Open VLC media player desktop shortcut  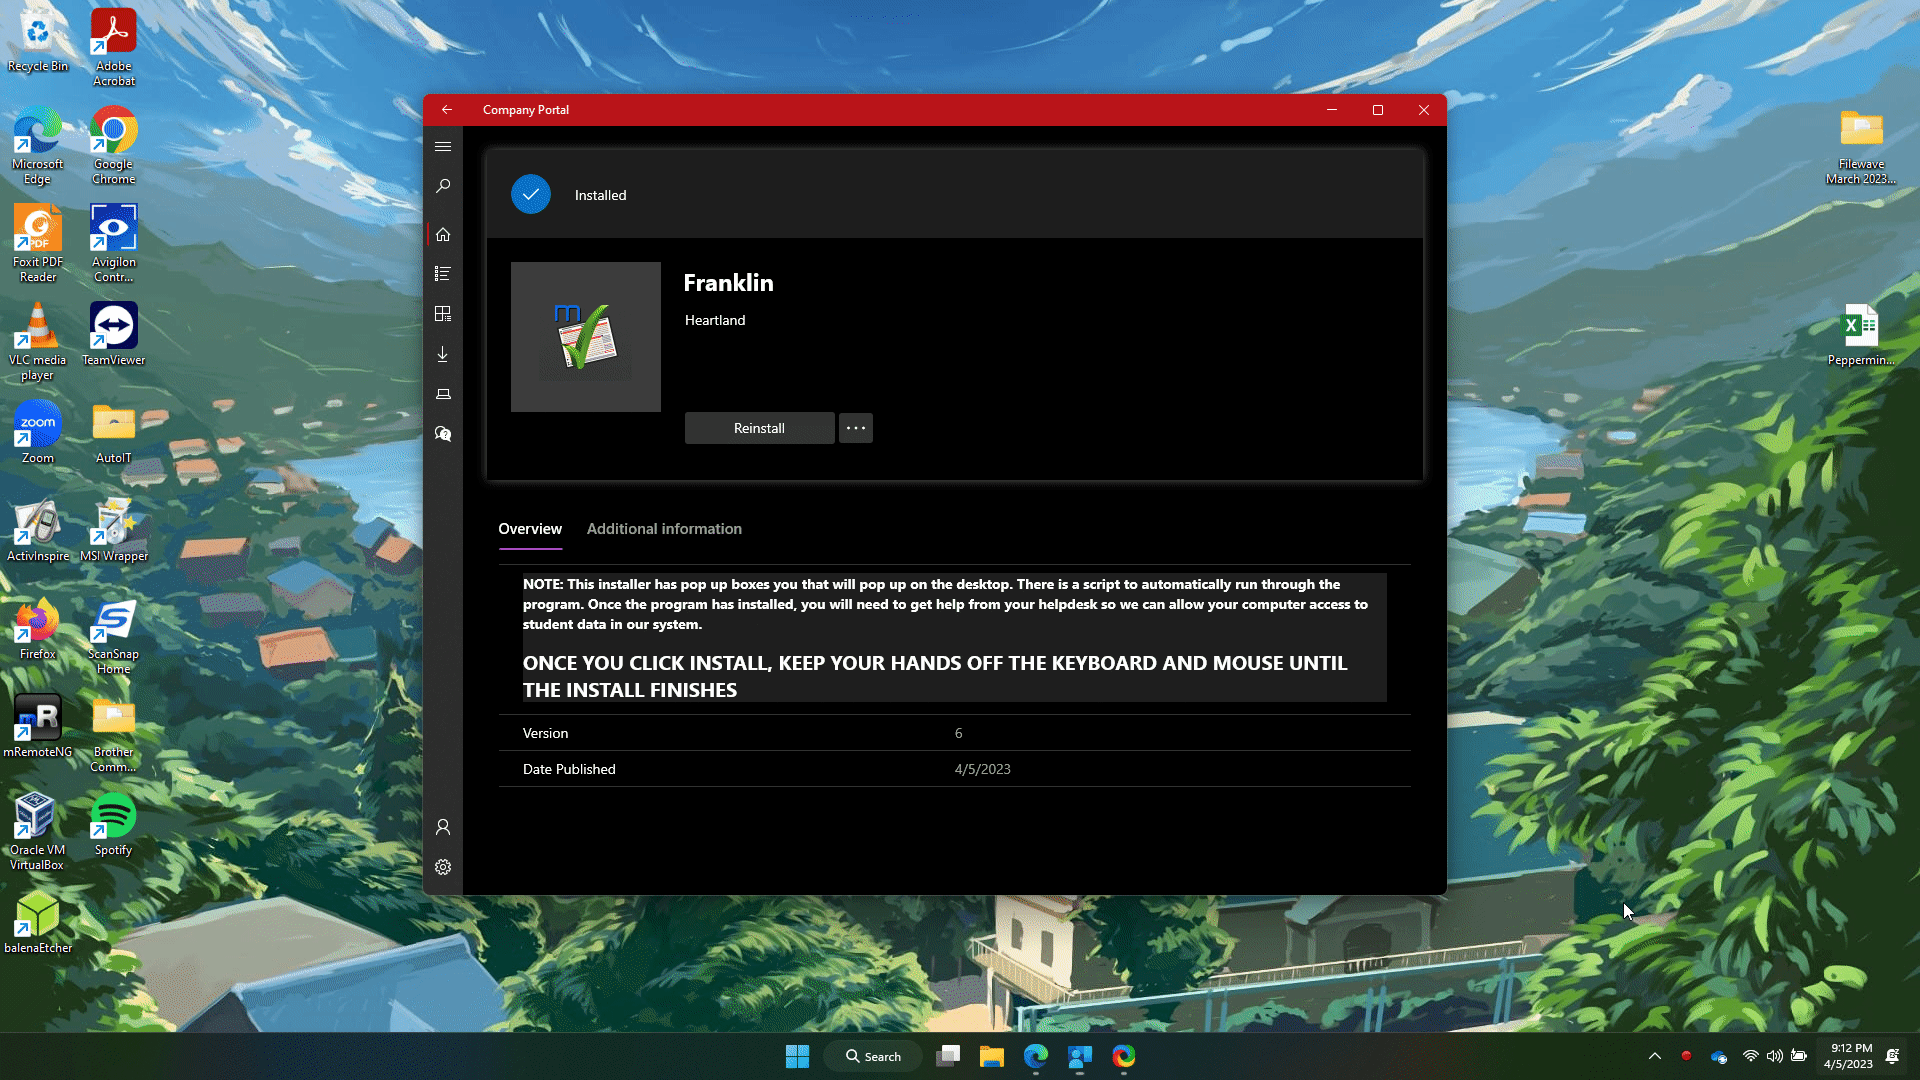tap(38, 342)
